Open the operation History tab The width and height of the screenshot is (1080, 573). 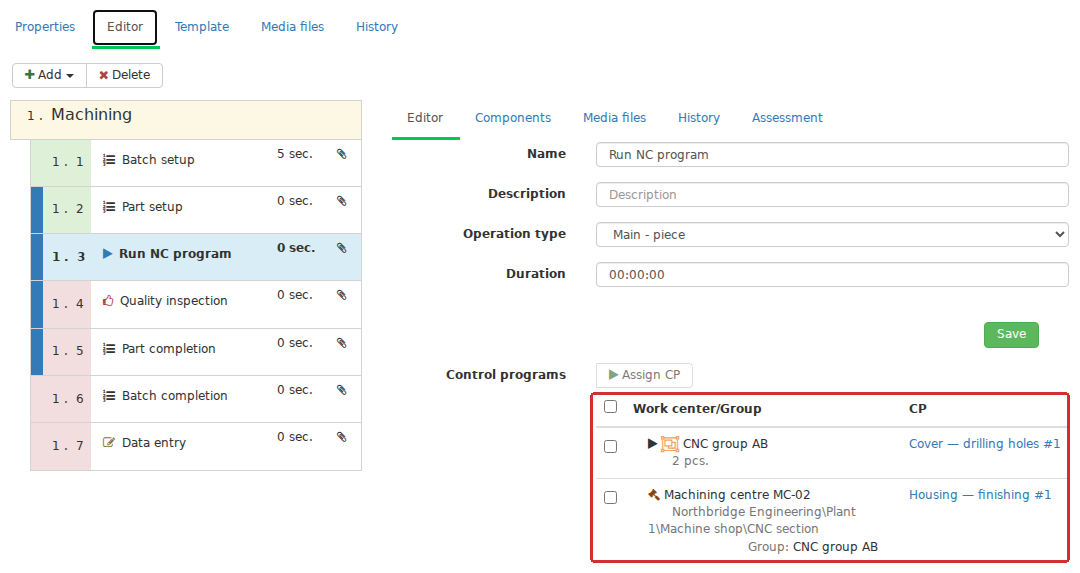point(698,118)
